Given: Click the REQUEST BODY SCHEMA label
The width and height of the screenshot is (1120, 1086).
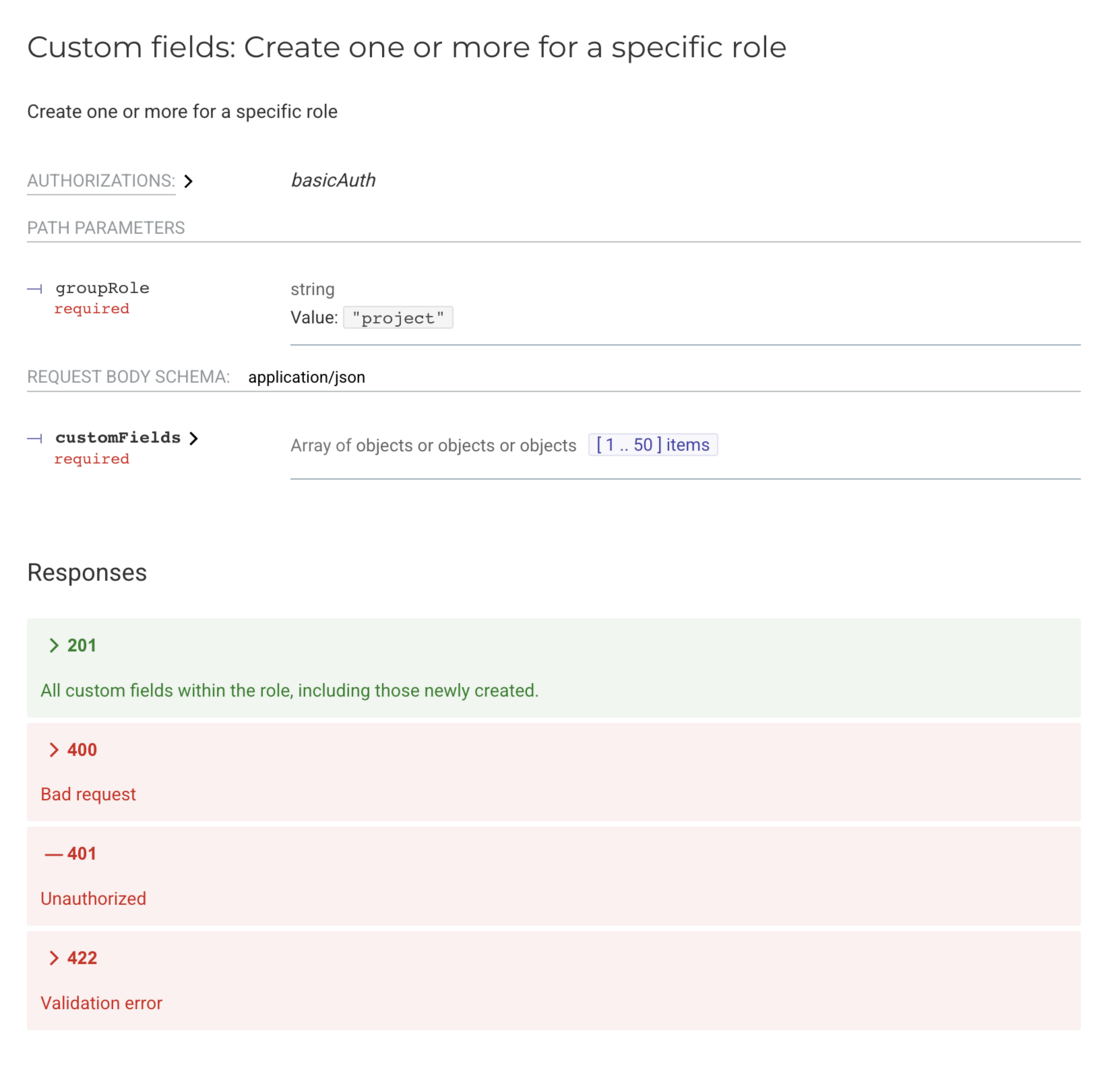Looking at the screenshot, I should 129,377.
